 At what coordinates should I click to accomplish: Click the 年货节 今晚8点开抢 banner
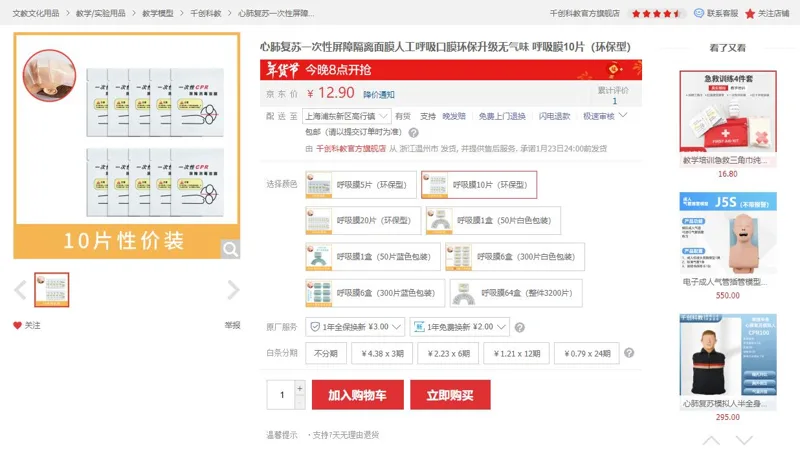pyautogui.click(x=451, y=70)
